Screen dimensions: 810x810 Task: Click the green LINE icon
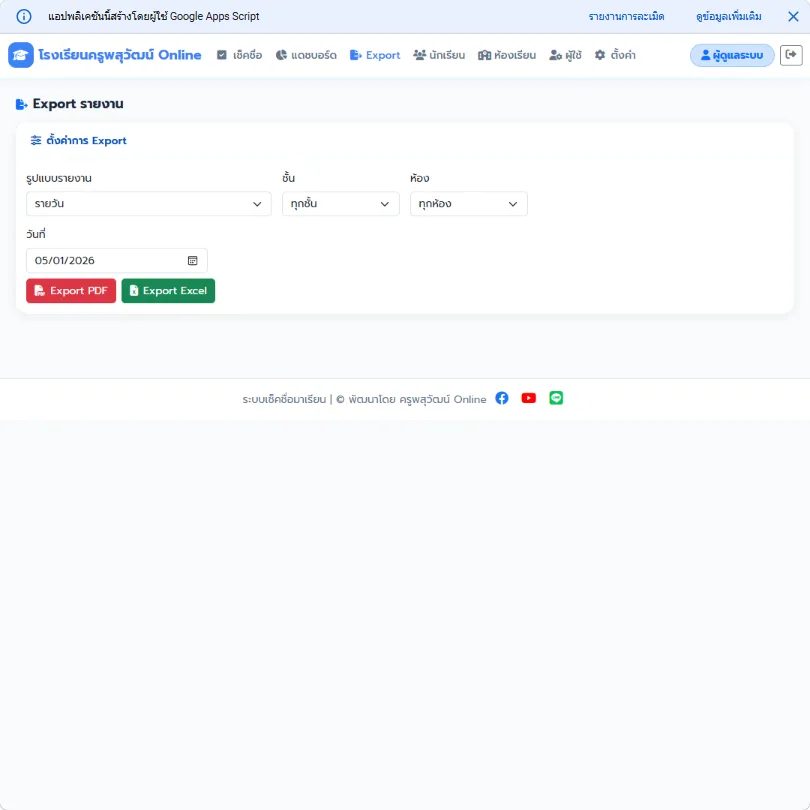tap(556, 398)
